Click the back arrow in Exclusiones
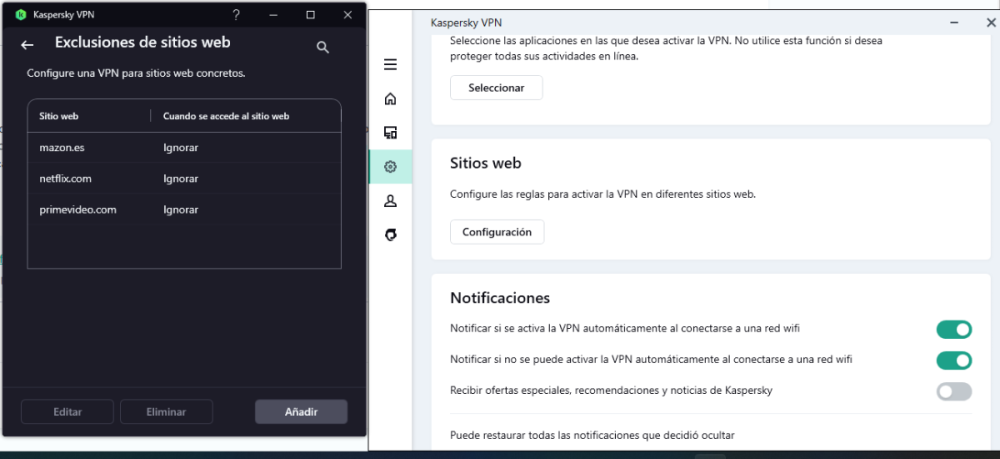1000x459 pixels. 28,45
